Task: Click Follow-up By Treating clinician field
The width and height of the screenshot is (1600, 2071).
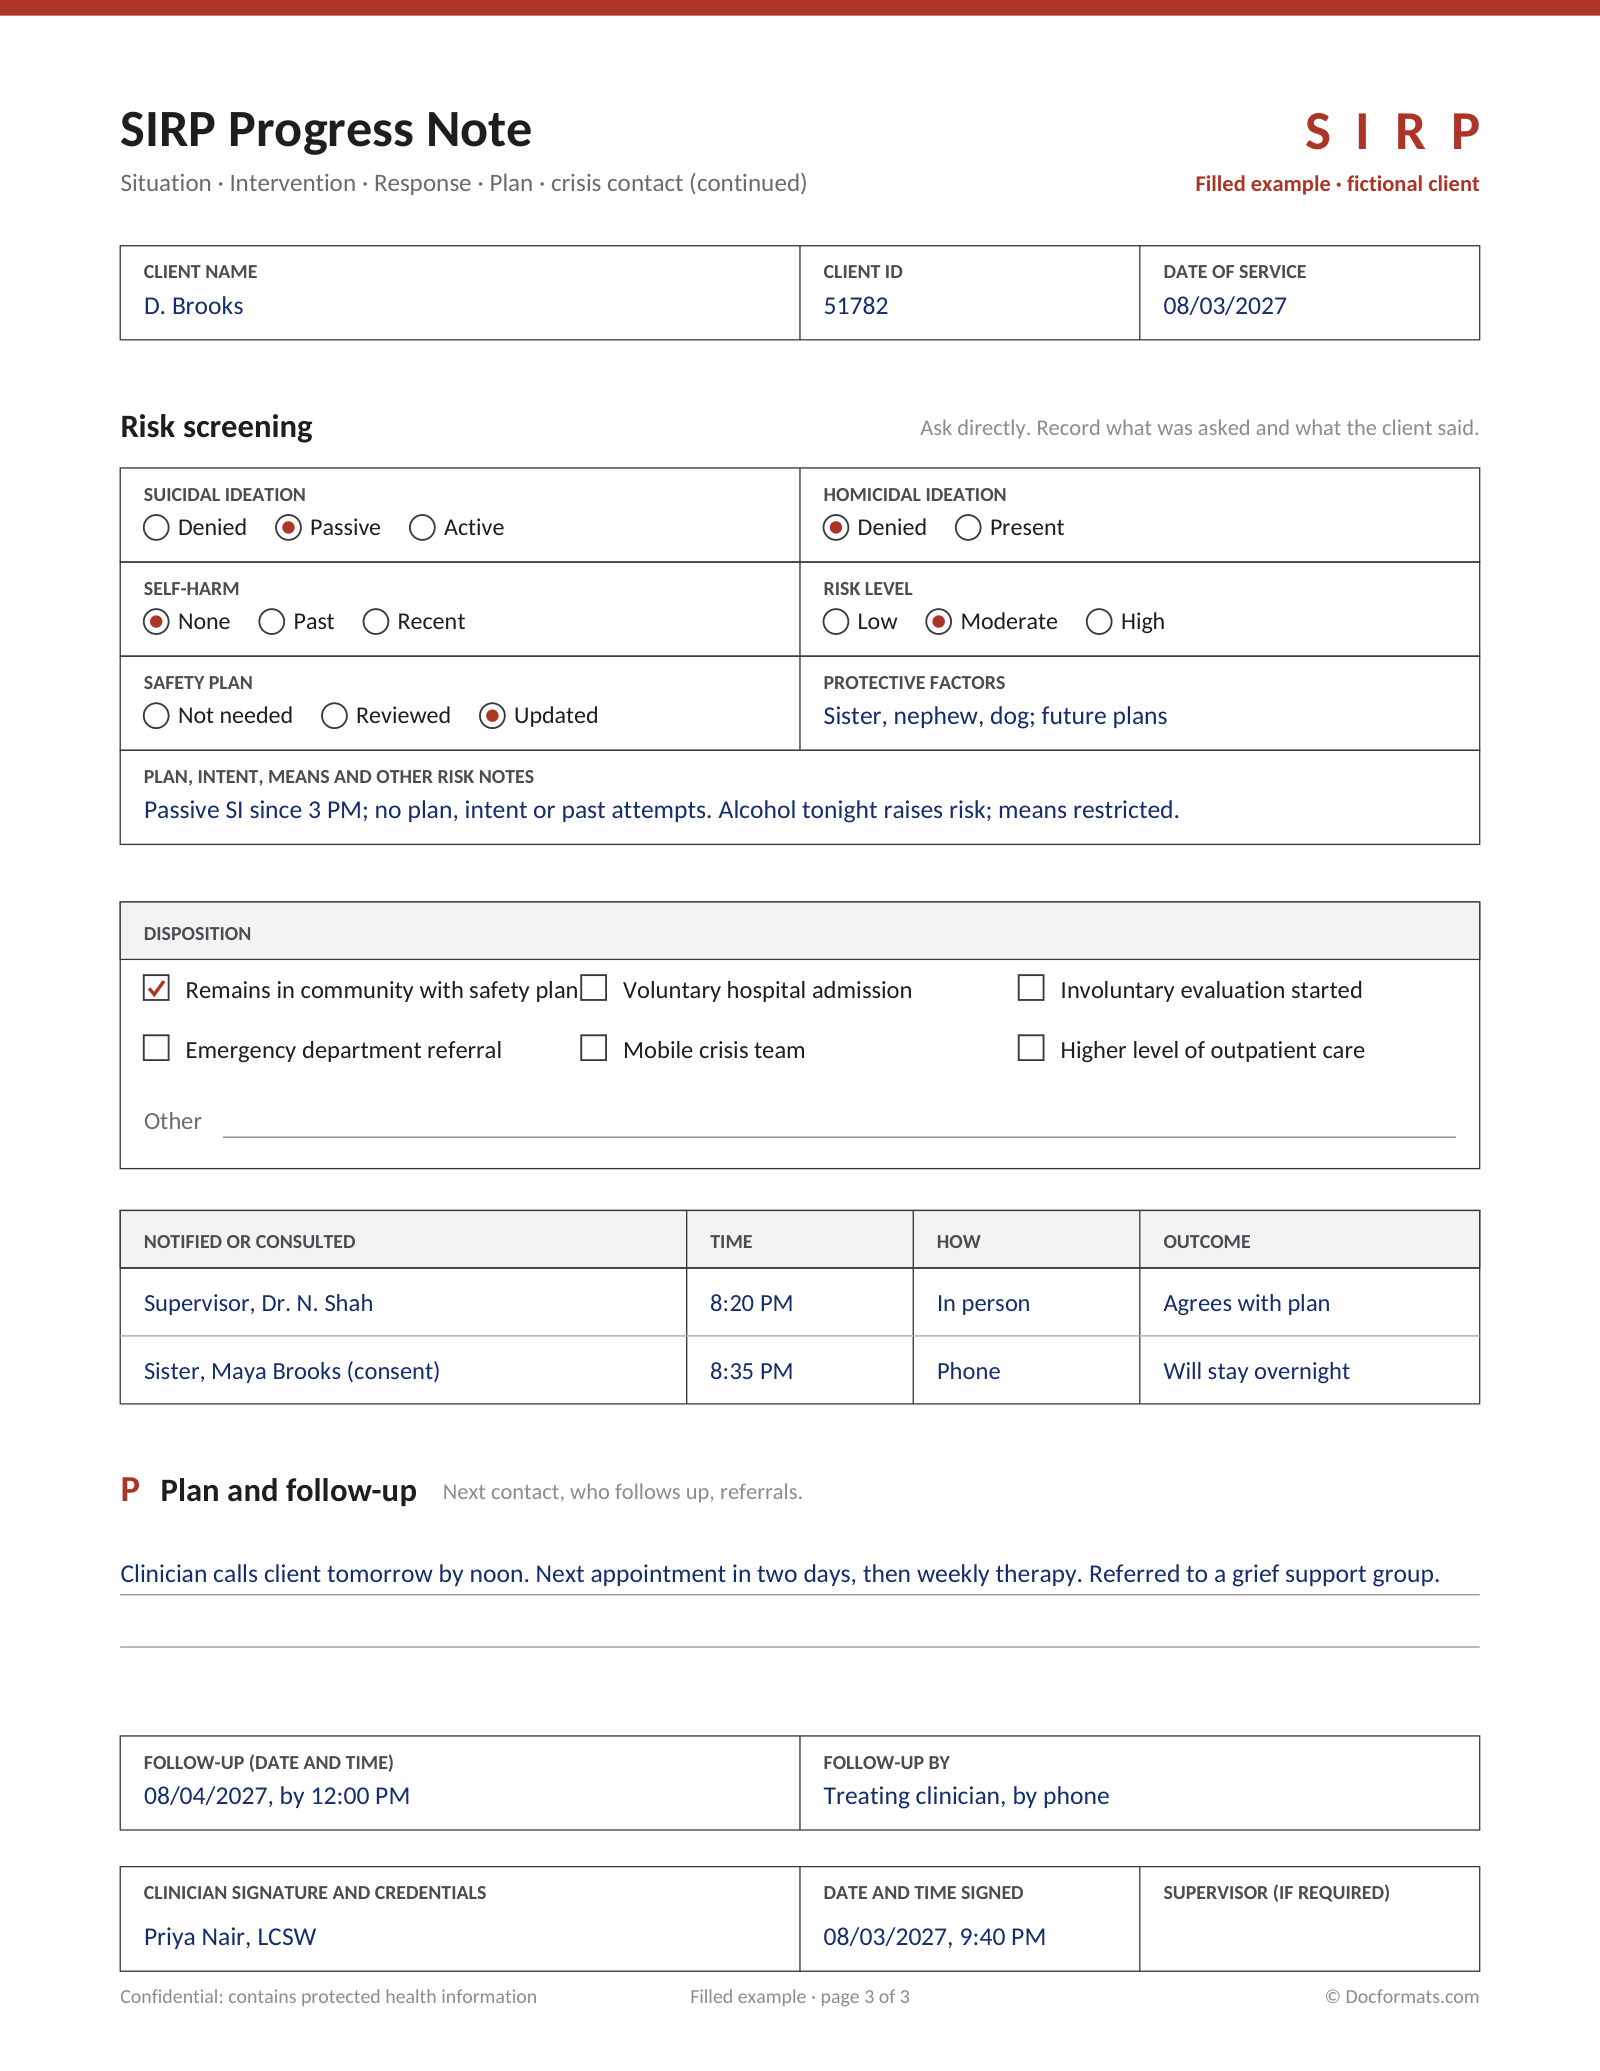Action: (x=1140, y=1783)
